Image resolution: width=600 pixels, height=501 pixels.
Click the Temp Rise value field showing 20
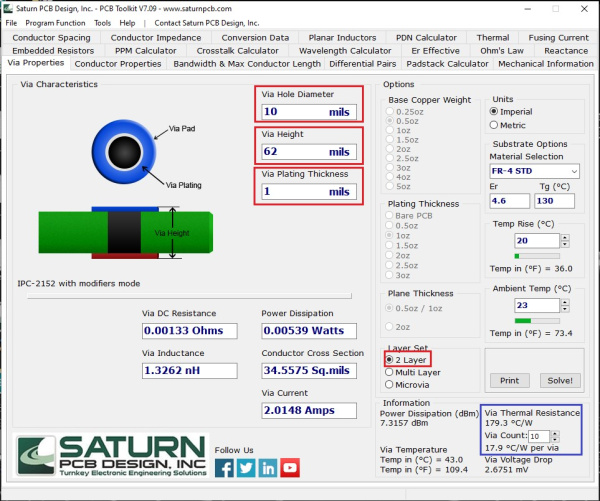click(537, 241)
